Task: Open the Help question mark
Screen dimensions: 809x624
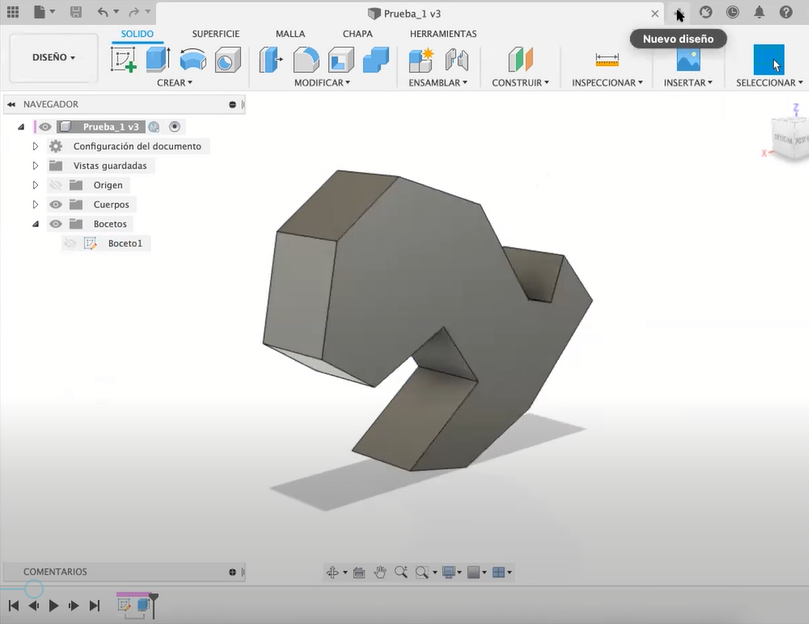Action: click(786, 12)
